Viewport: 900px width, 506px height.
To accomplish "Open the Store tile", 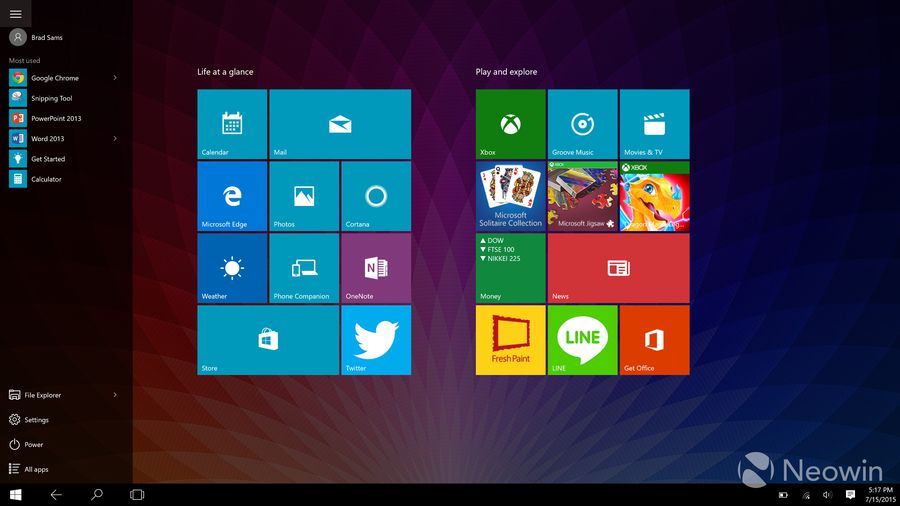I will click(x=268, y=340).
